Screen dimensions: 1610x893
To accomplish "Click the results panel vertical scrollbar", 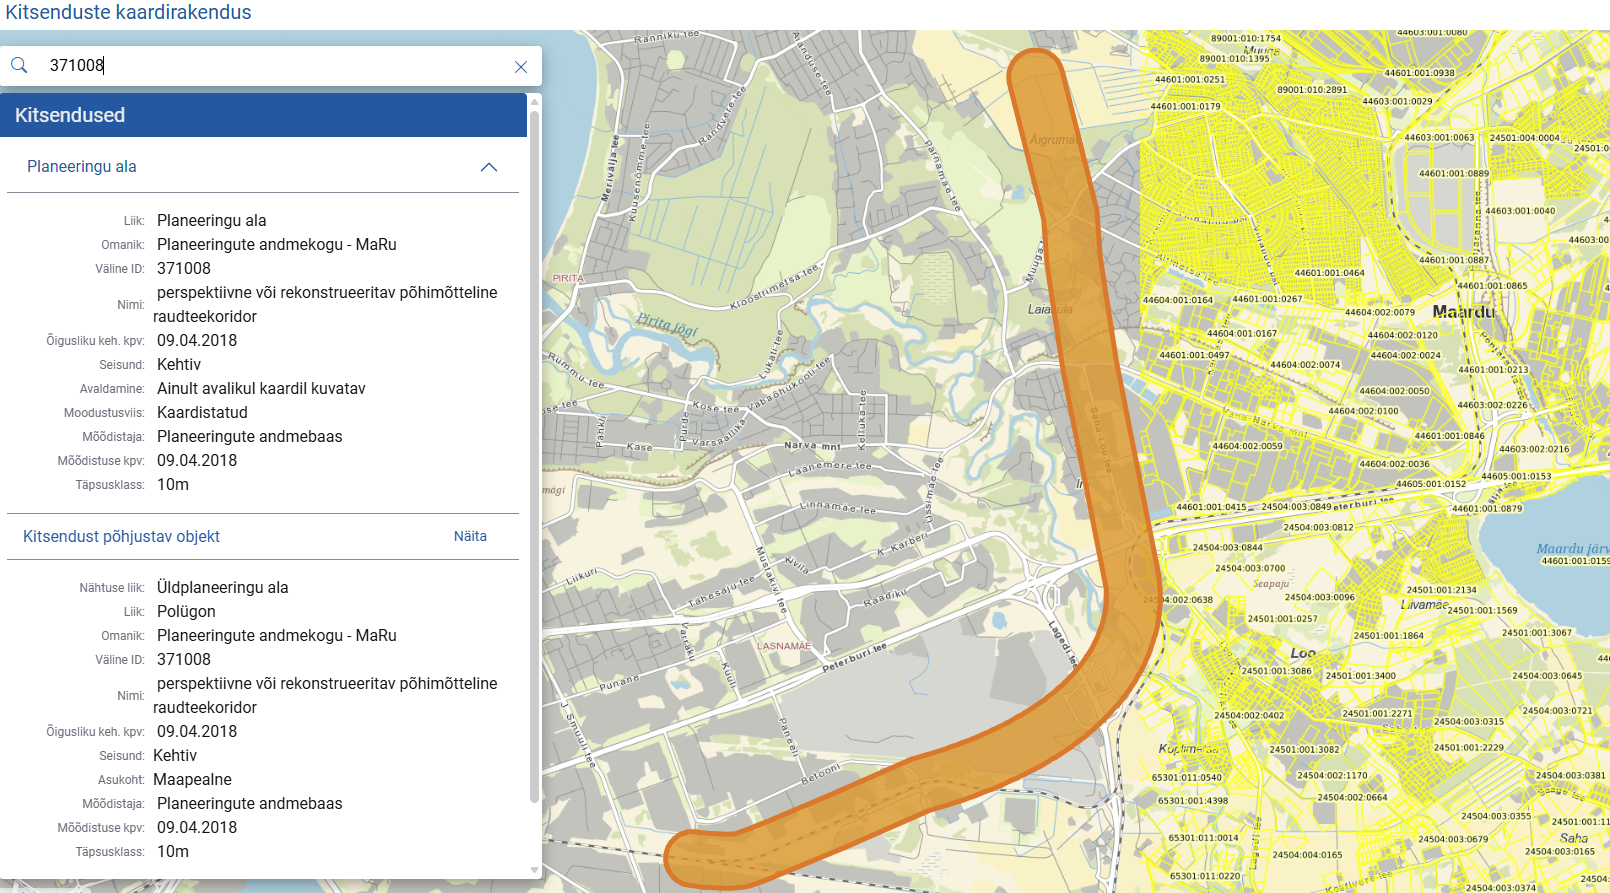I will pyautogui.click(x=534, y=450).
